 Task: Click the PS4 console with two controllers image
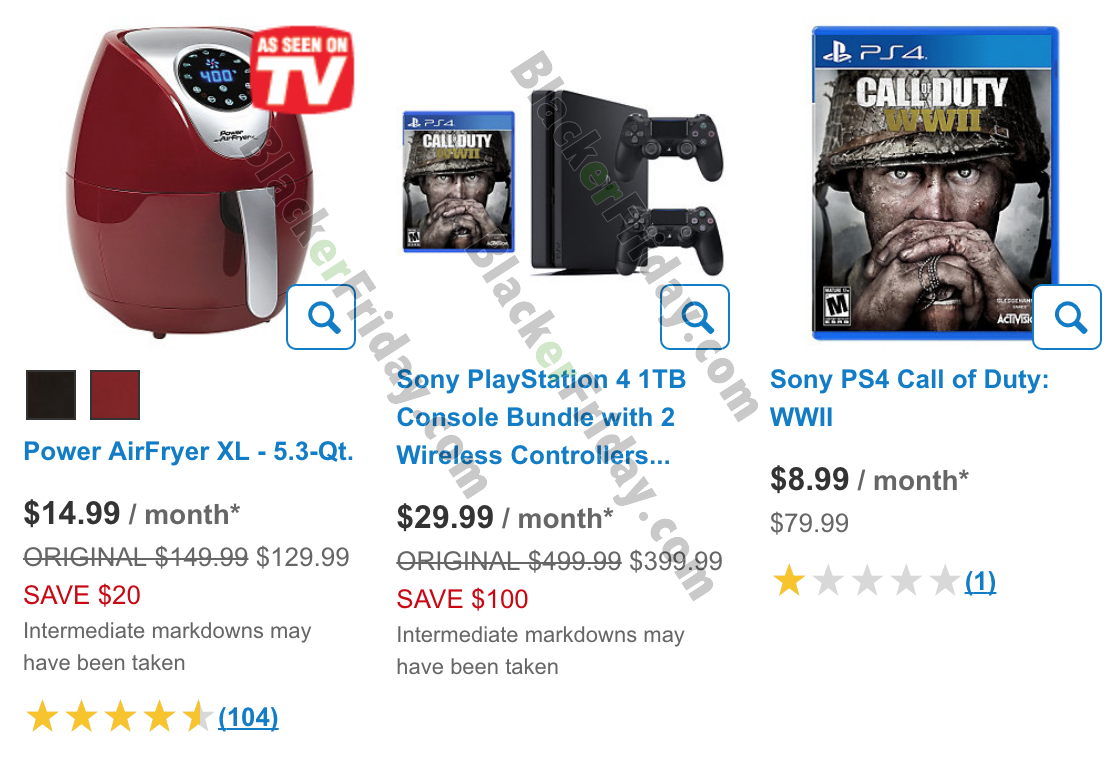tap(627, 184)
